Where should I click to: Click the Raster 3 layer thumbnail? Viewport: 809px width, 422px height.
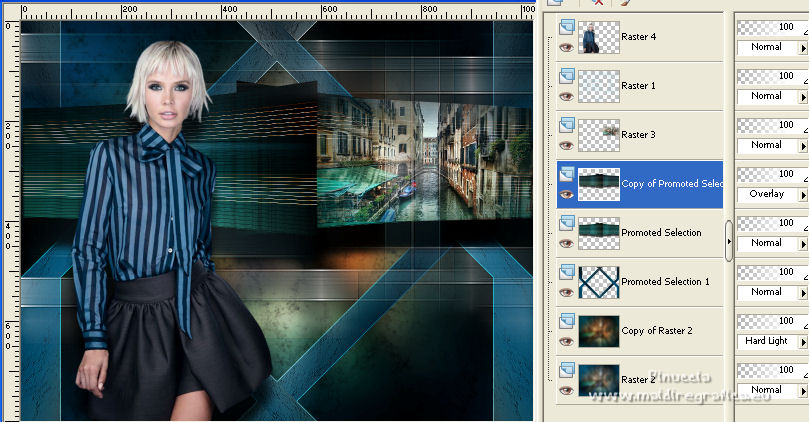598,135
